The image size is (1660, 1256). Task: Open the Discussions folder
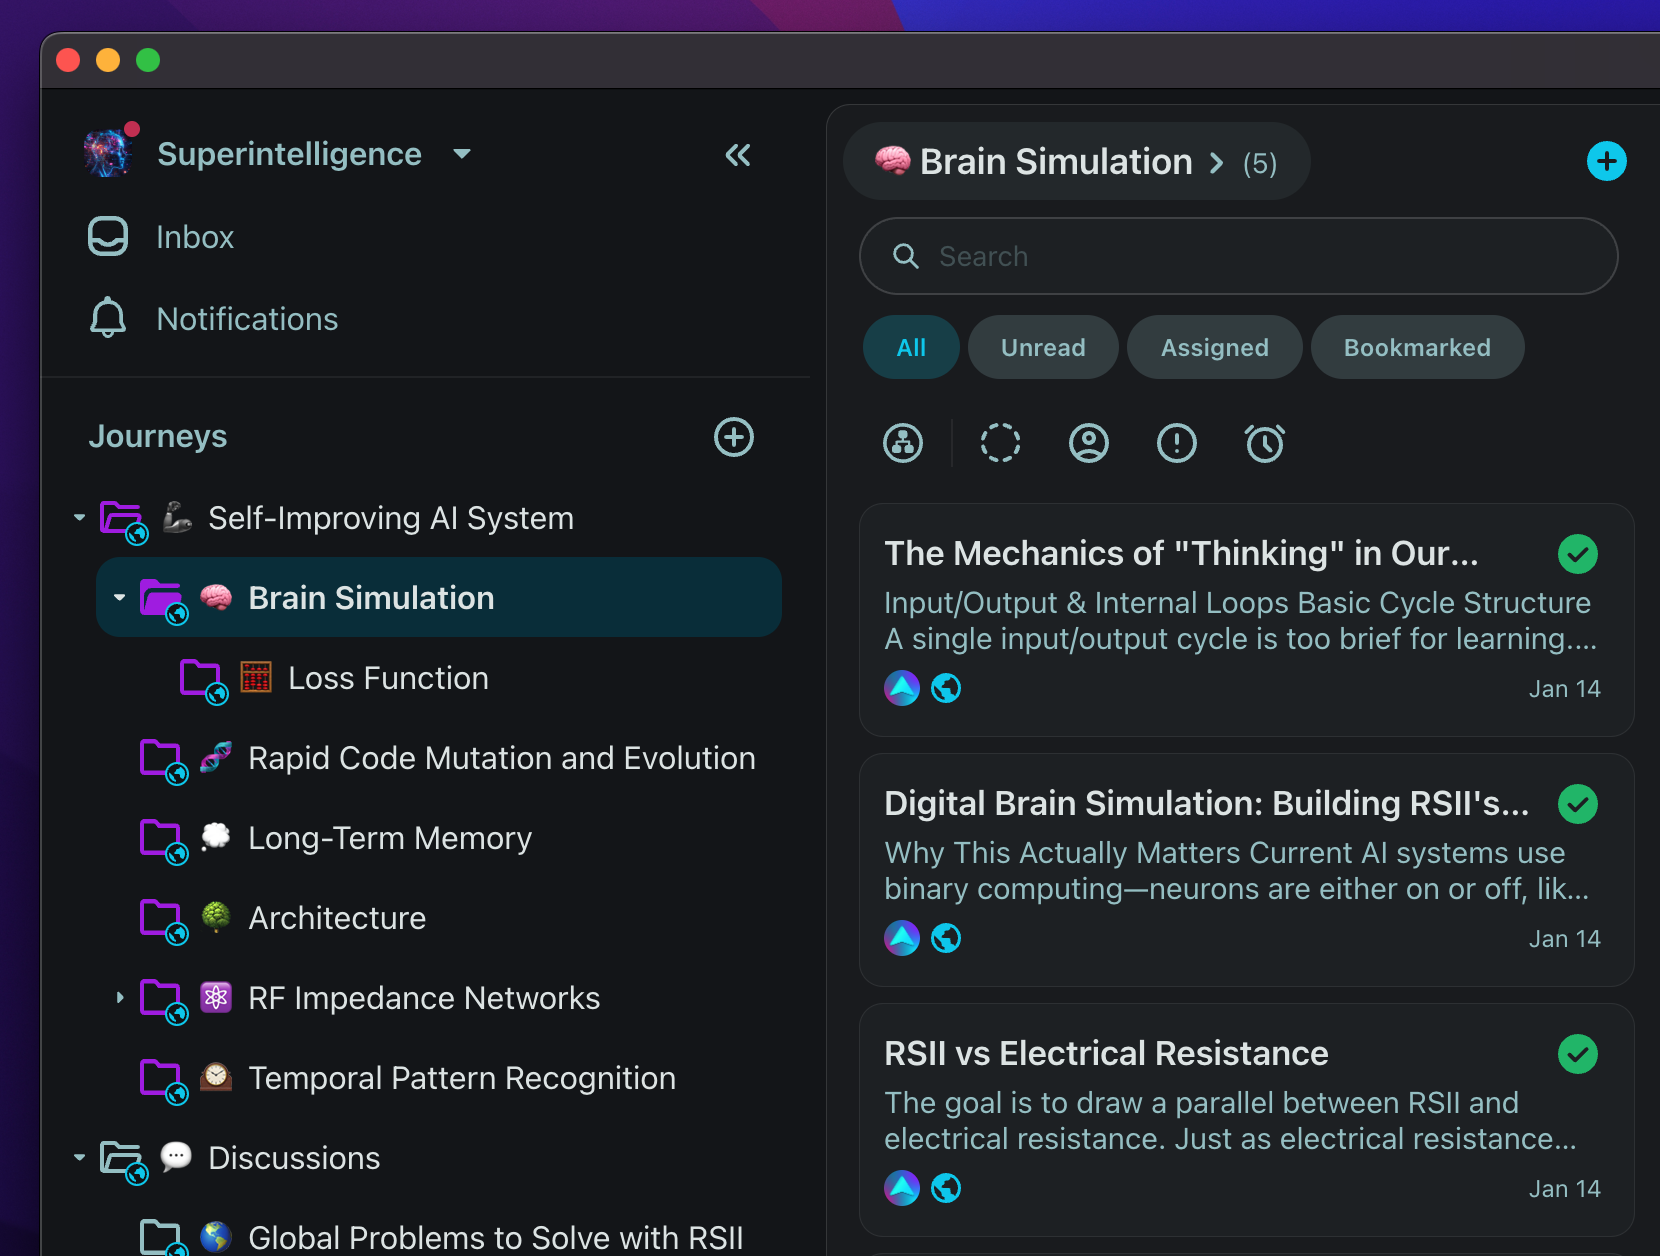(x=294, y=1158)
